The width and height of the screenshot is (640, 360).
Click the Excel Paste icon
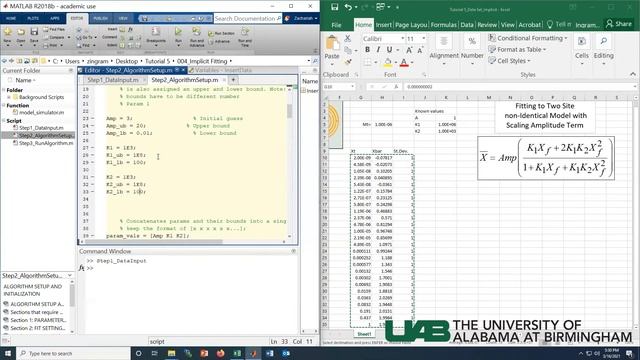point(332,44)
